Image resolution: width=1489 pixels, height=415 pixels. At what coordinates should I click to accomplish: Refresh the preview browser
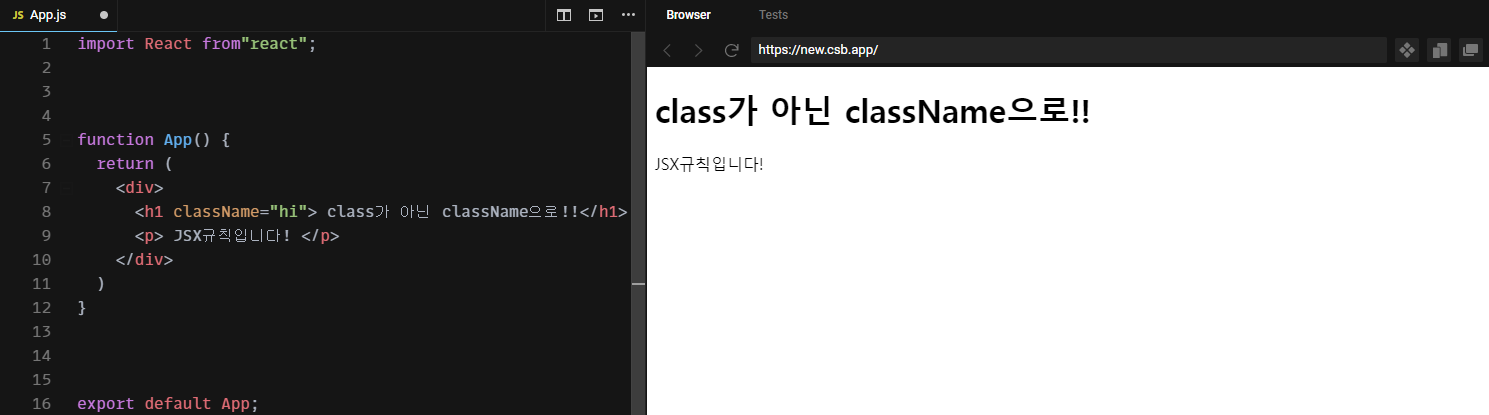click(731, 50)
